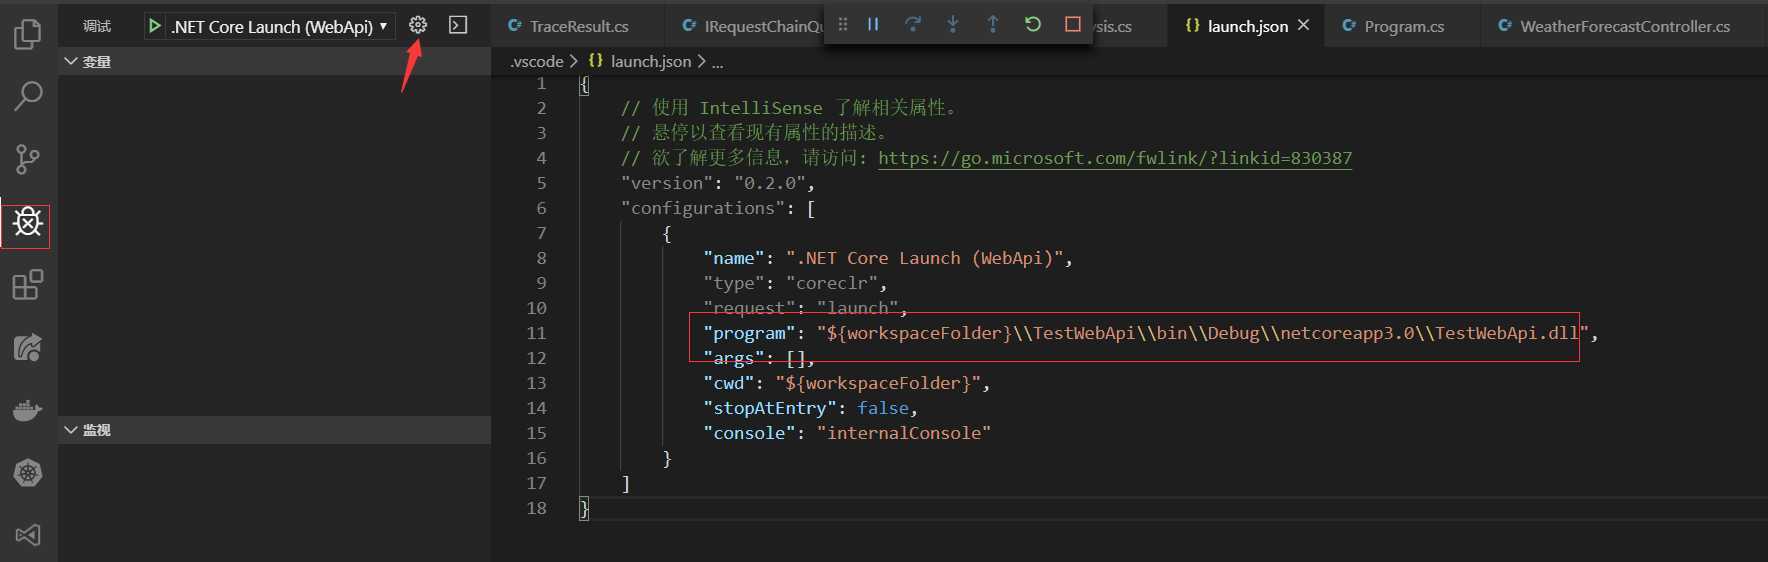Open the Search view icon

click(28, 96)
